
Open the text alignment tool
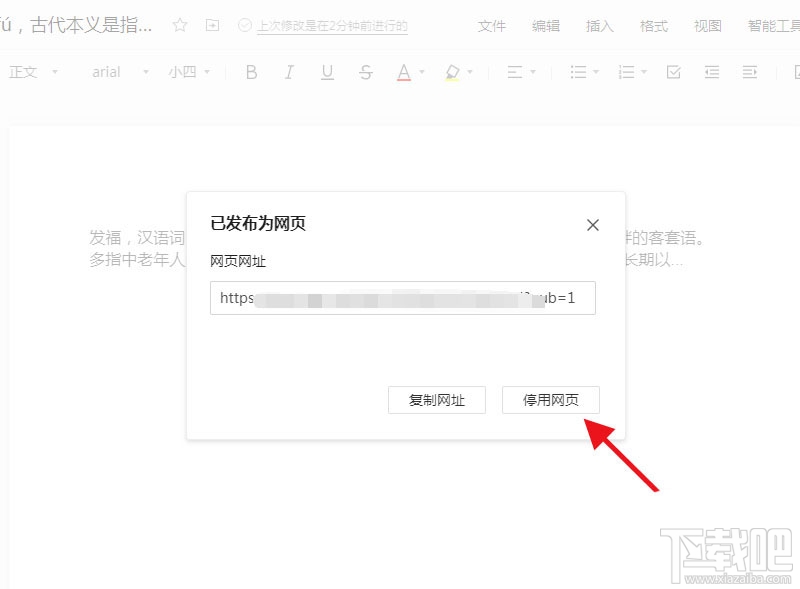pos(516,72)
